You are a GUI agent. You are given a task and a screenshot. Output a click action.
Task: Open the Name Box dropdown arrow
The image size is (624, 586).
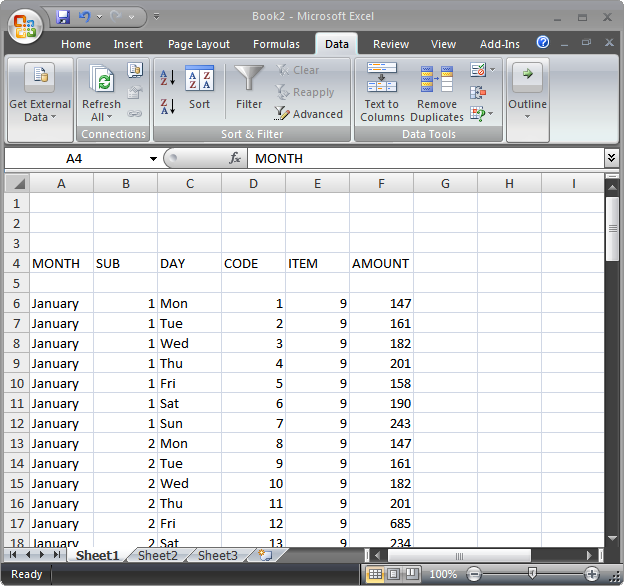[153, 158]
